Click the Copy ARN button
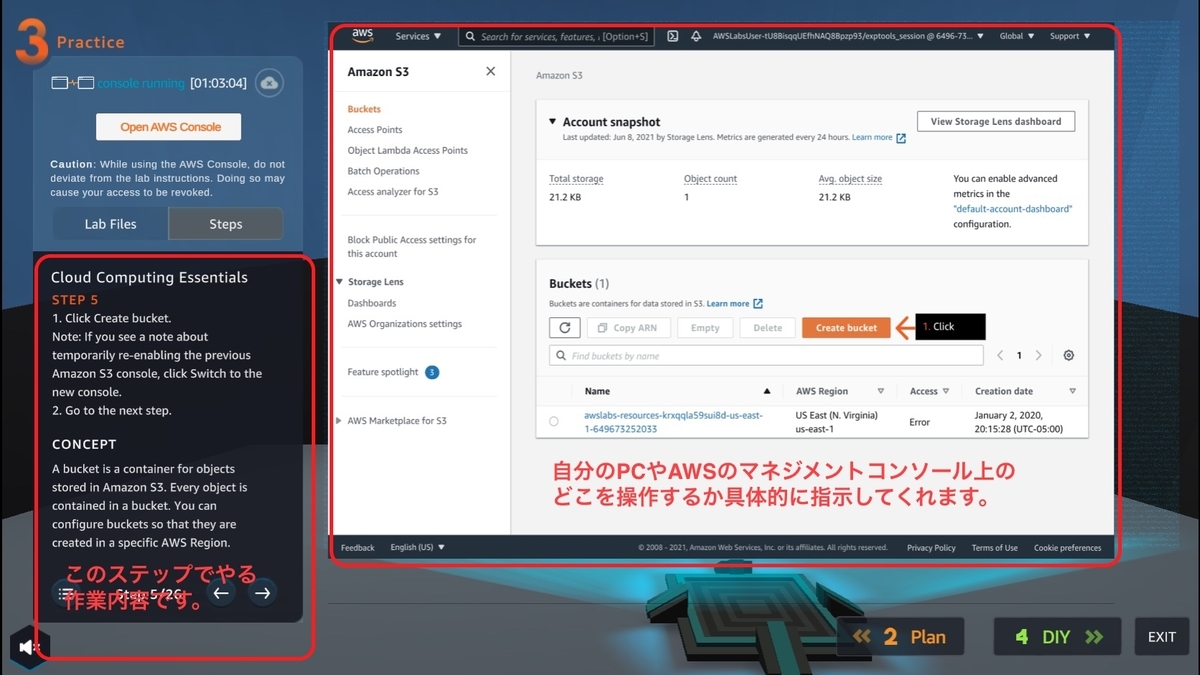The height and width of the screenshot is (675, 1200). (627, 327)
